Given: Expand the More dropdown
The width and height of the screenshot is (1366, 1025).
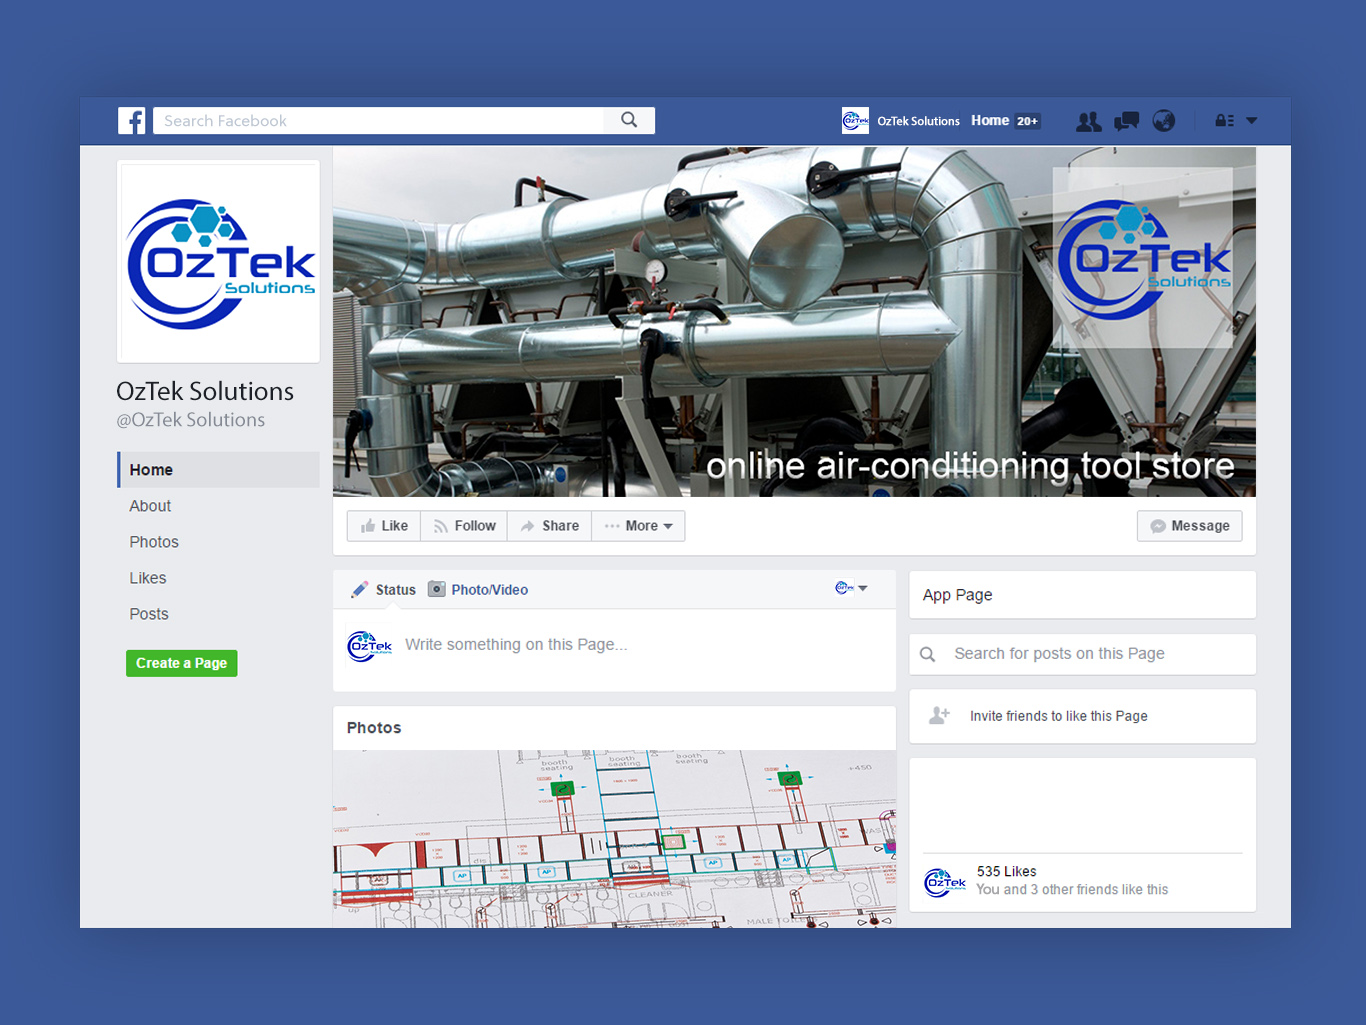Looking at the screenshot, I should [638, 526].
